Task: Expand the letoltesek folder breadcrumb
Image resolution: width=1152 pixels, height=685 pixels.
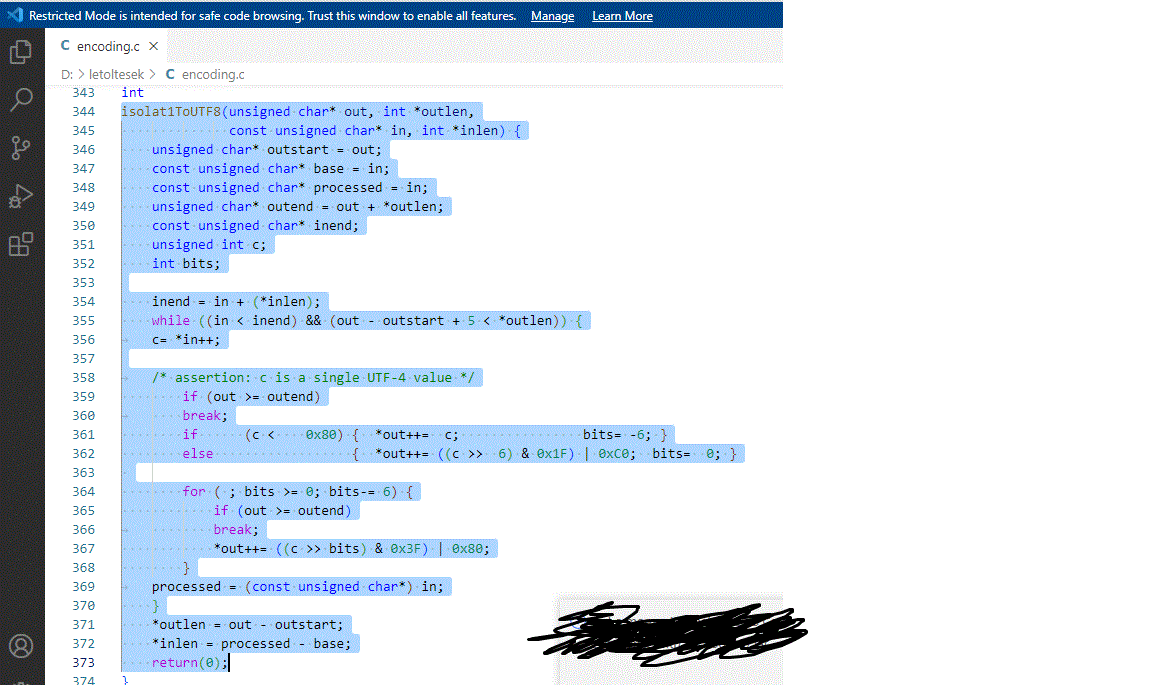Action: (x=116, y=74)
